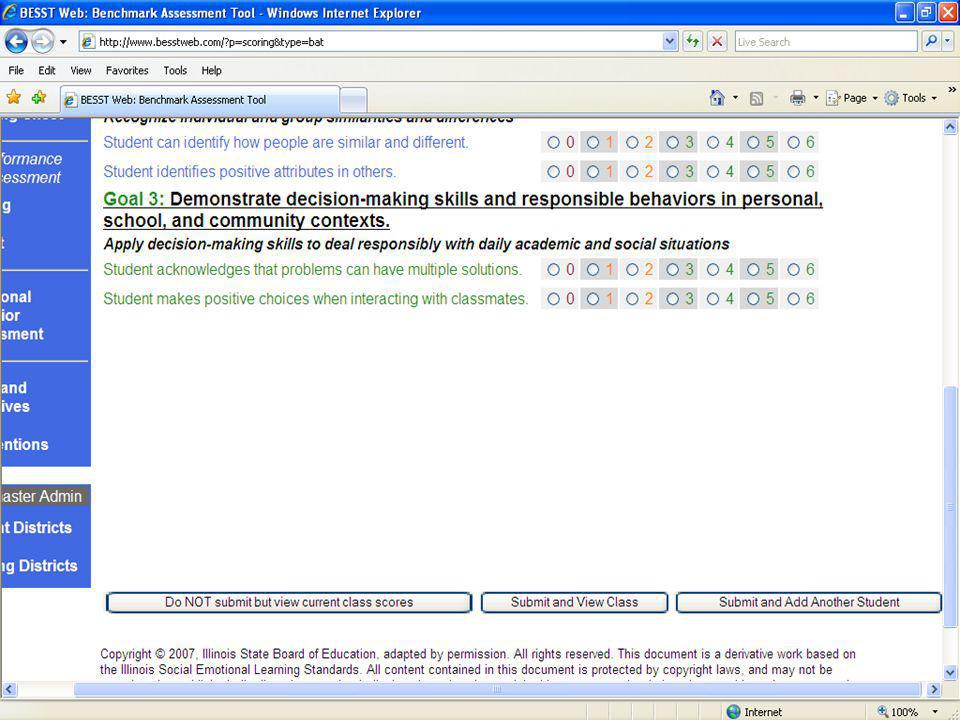Viewport: 960px width, 720px height.
Task: Click the red Stop loading icon
Action: (717, 42)
